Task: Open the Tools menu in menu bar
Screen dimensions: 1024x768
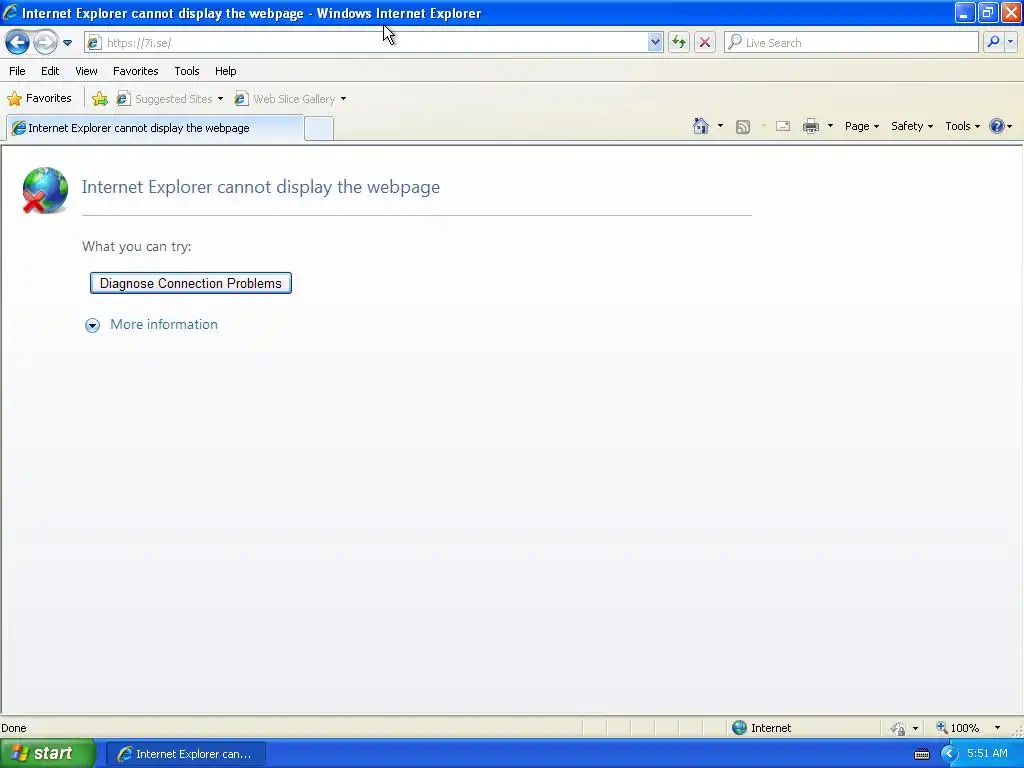Action: tap(187, 71)
